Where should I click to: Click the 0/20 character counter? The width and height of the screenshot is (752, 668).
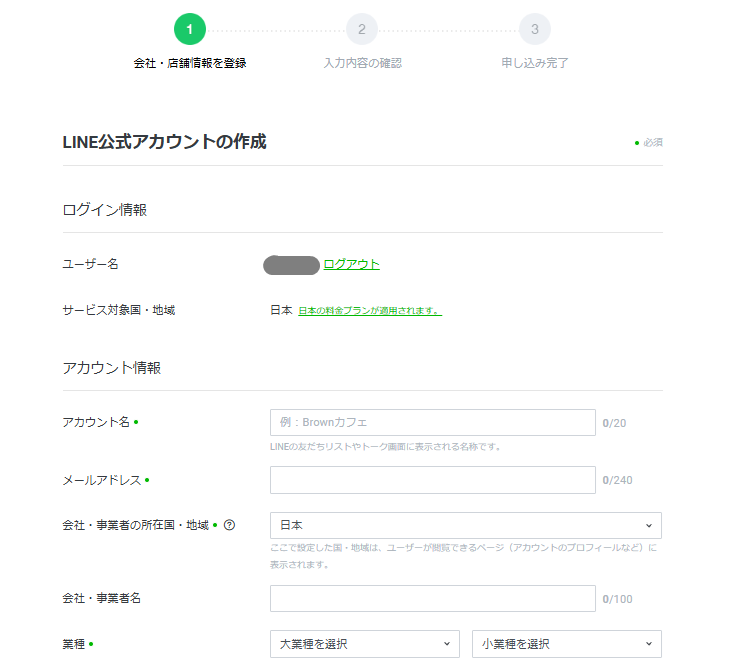coord(614,423)
